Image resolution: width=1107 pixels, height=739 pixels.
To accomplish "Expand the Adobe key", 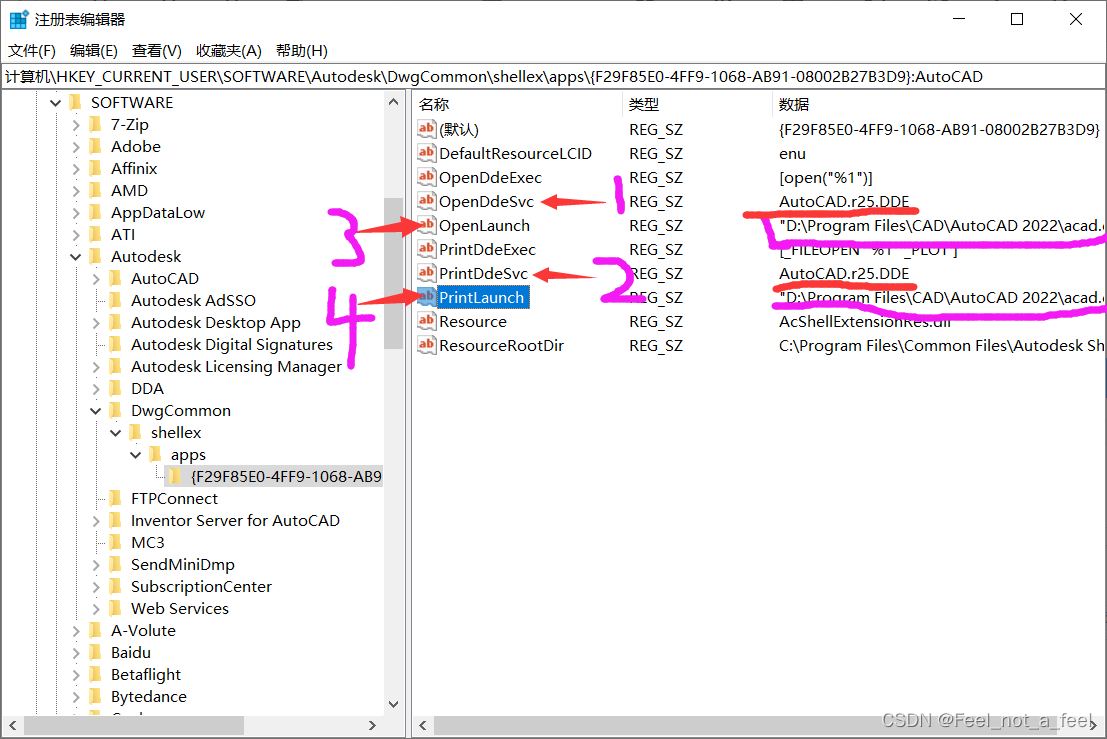I will (x=76, y=148).
